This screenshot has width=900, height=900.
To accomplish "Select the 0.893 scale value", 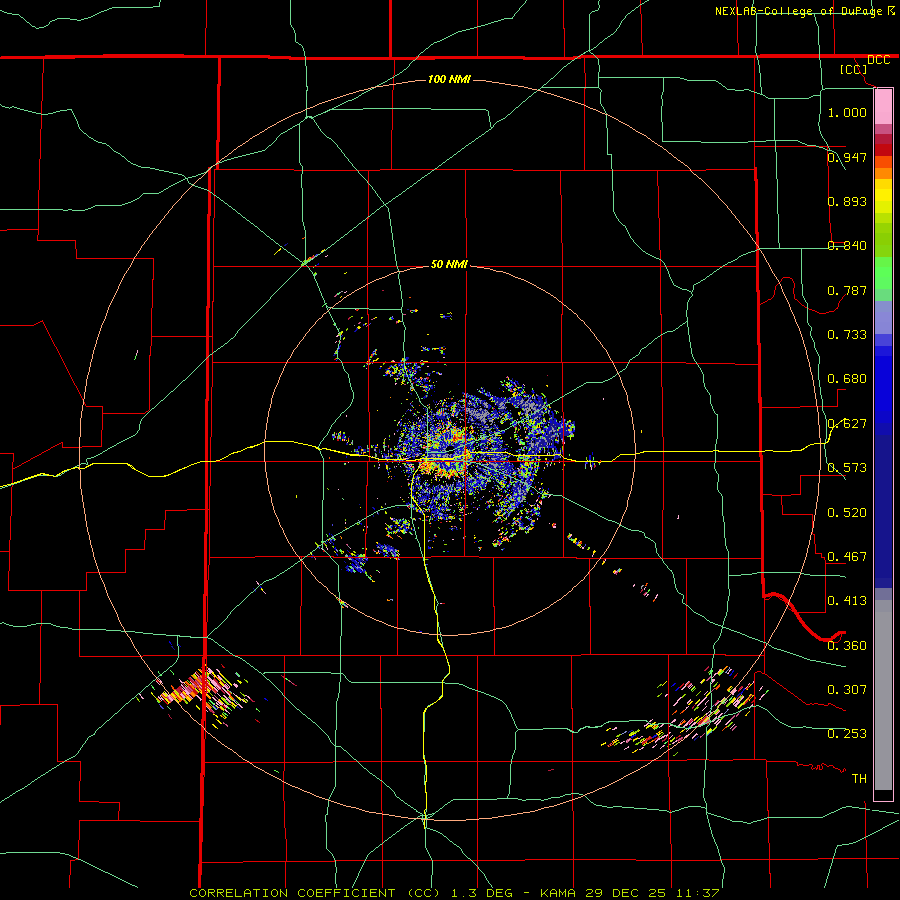I will pos(847,201).
